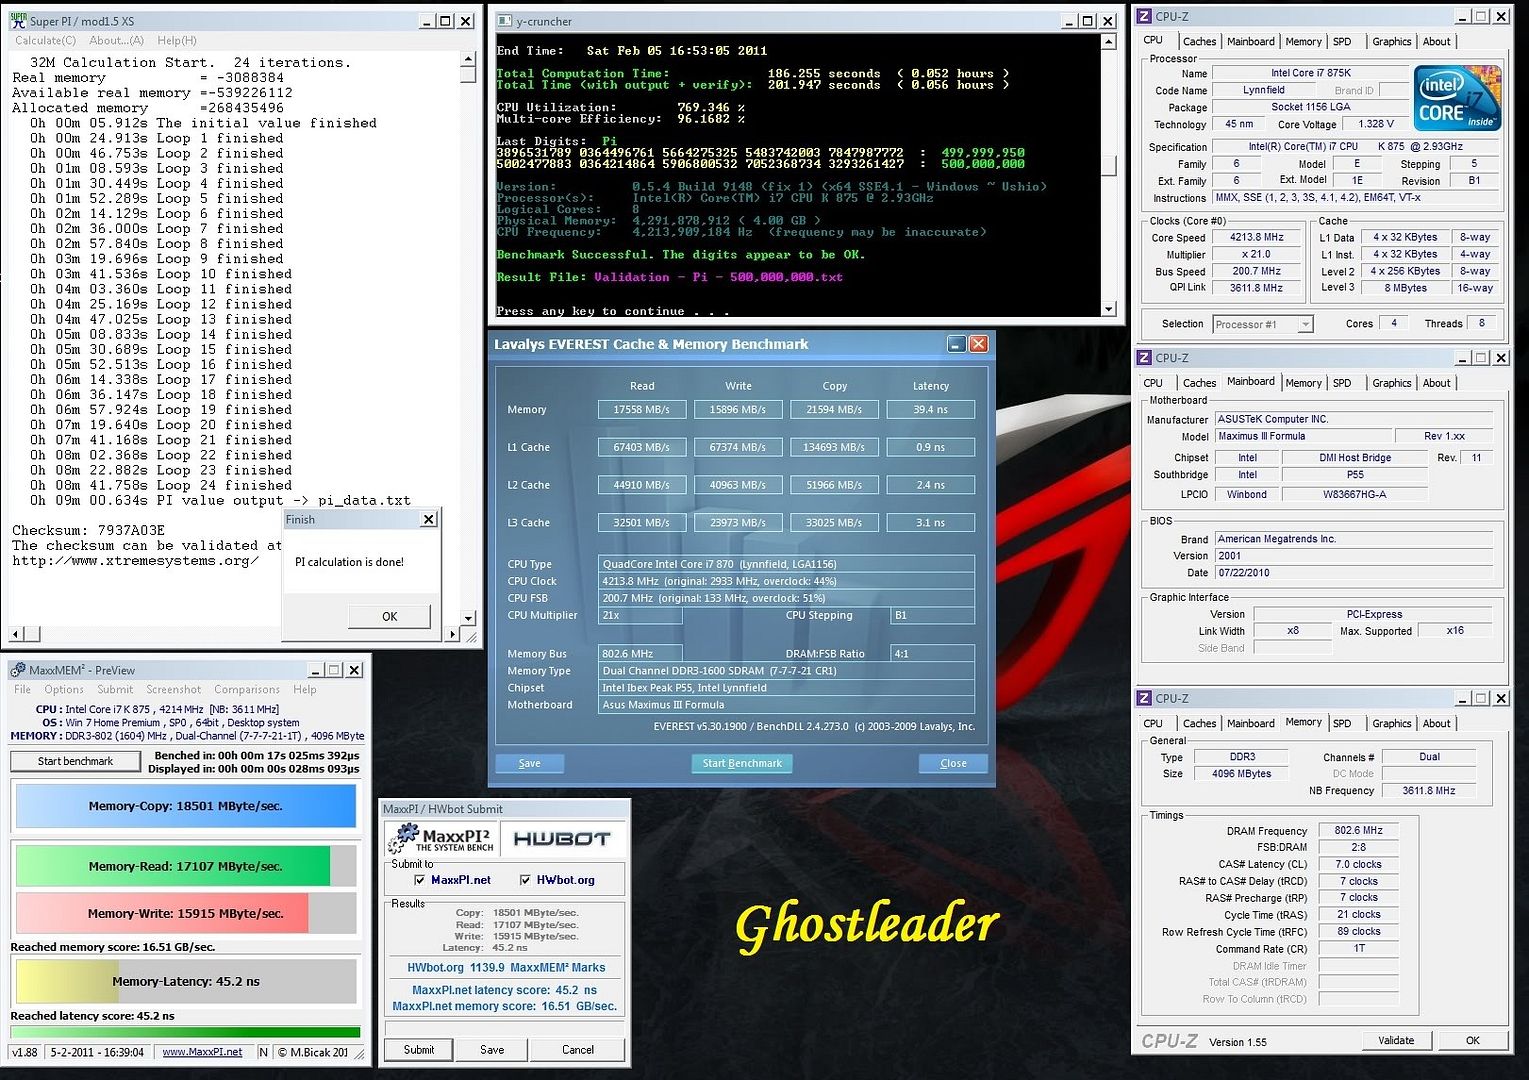Click CPU-Z DRAM Frequency 802.6 MHz field

[x=1358, y=831]
